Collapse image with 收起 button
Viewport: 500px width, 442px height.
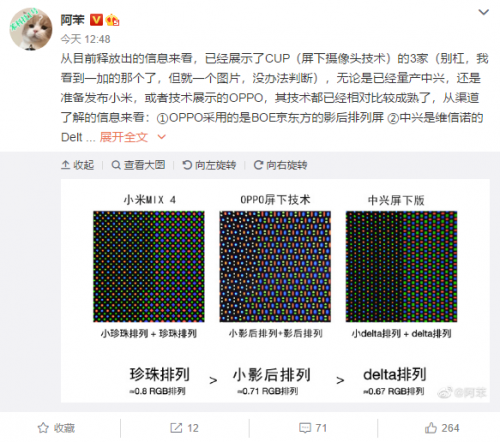78,165
